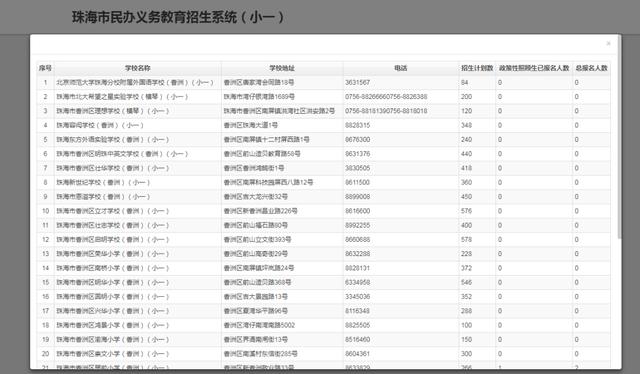Click phone number 8632288

(x=358, y=254)
